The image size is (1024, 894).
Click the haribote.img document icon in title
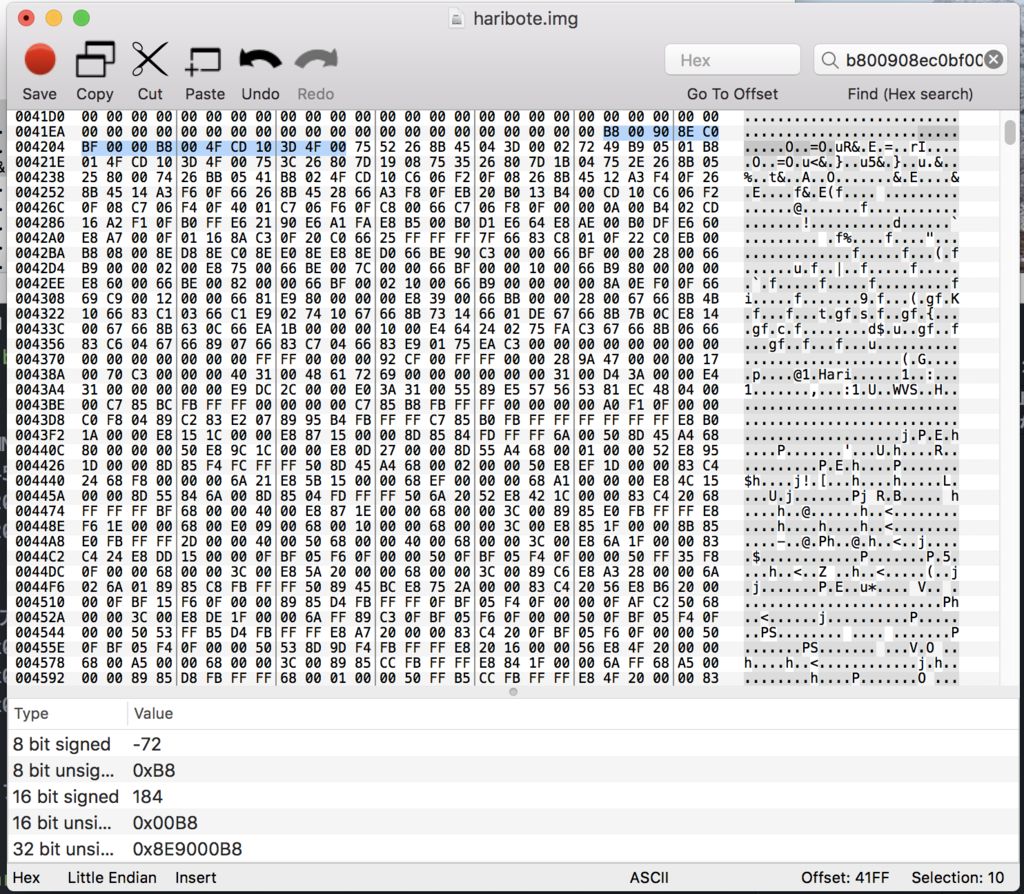coord(456,18)
